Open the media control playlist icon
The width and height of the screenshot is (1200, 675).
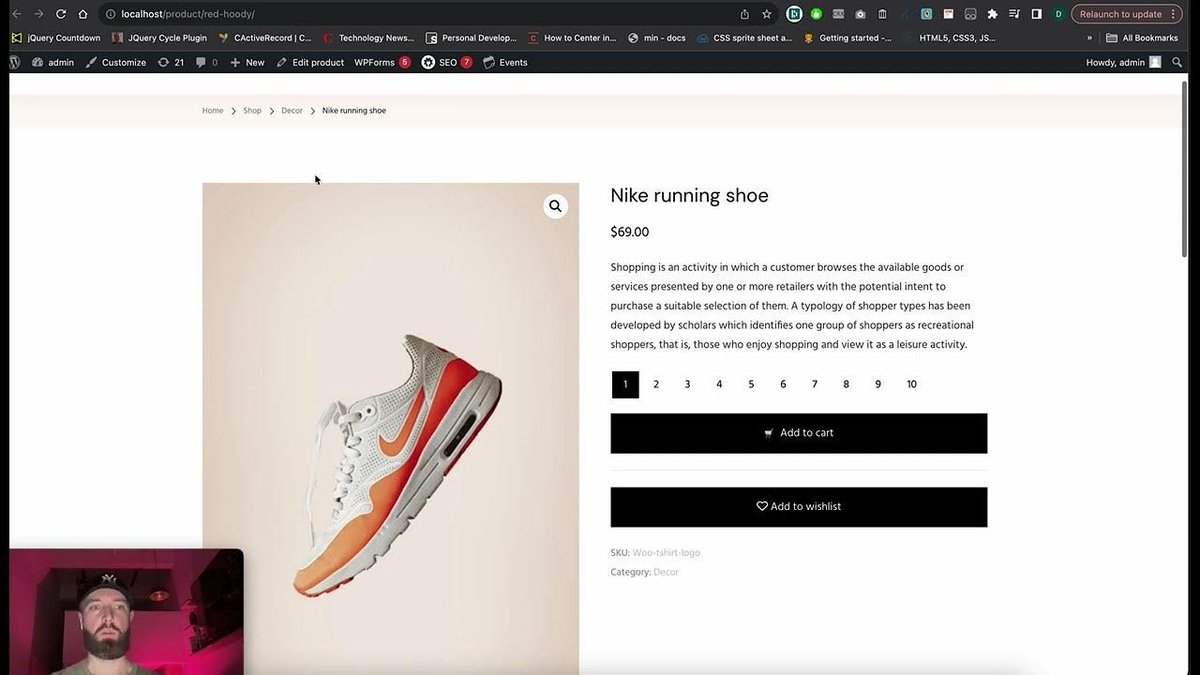pos(1015,14)
